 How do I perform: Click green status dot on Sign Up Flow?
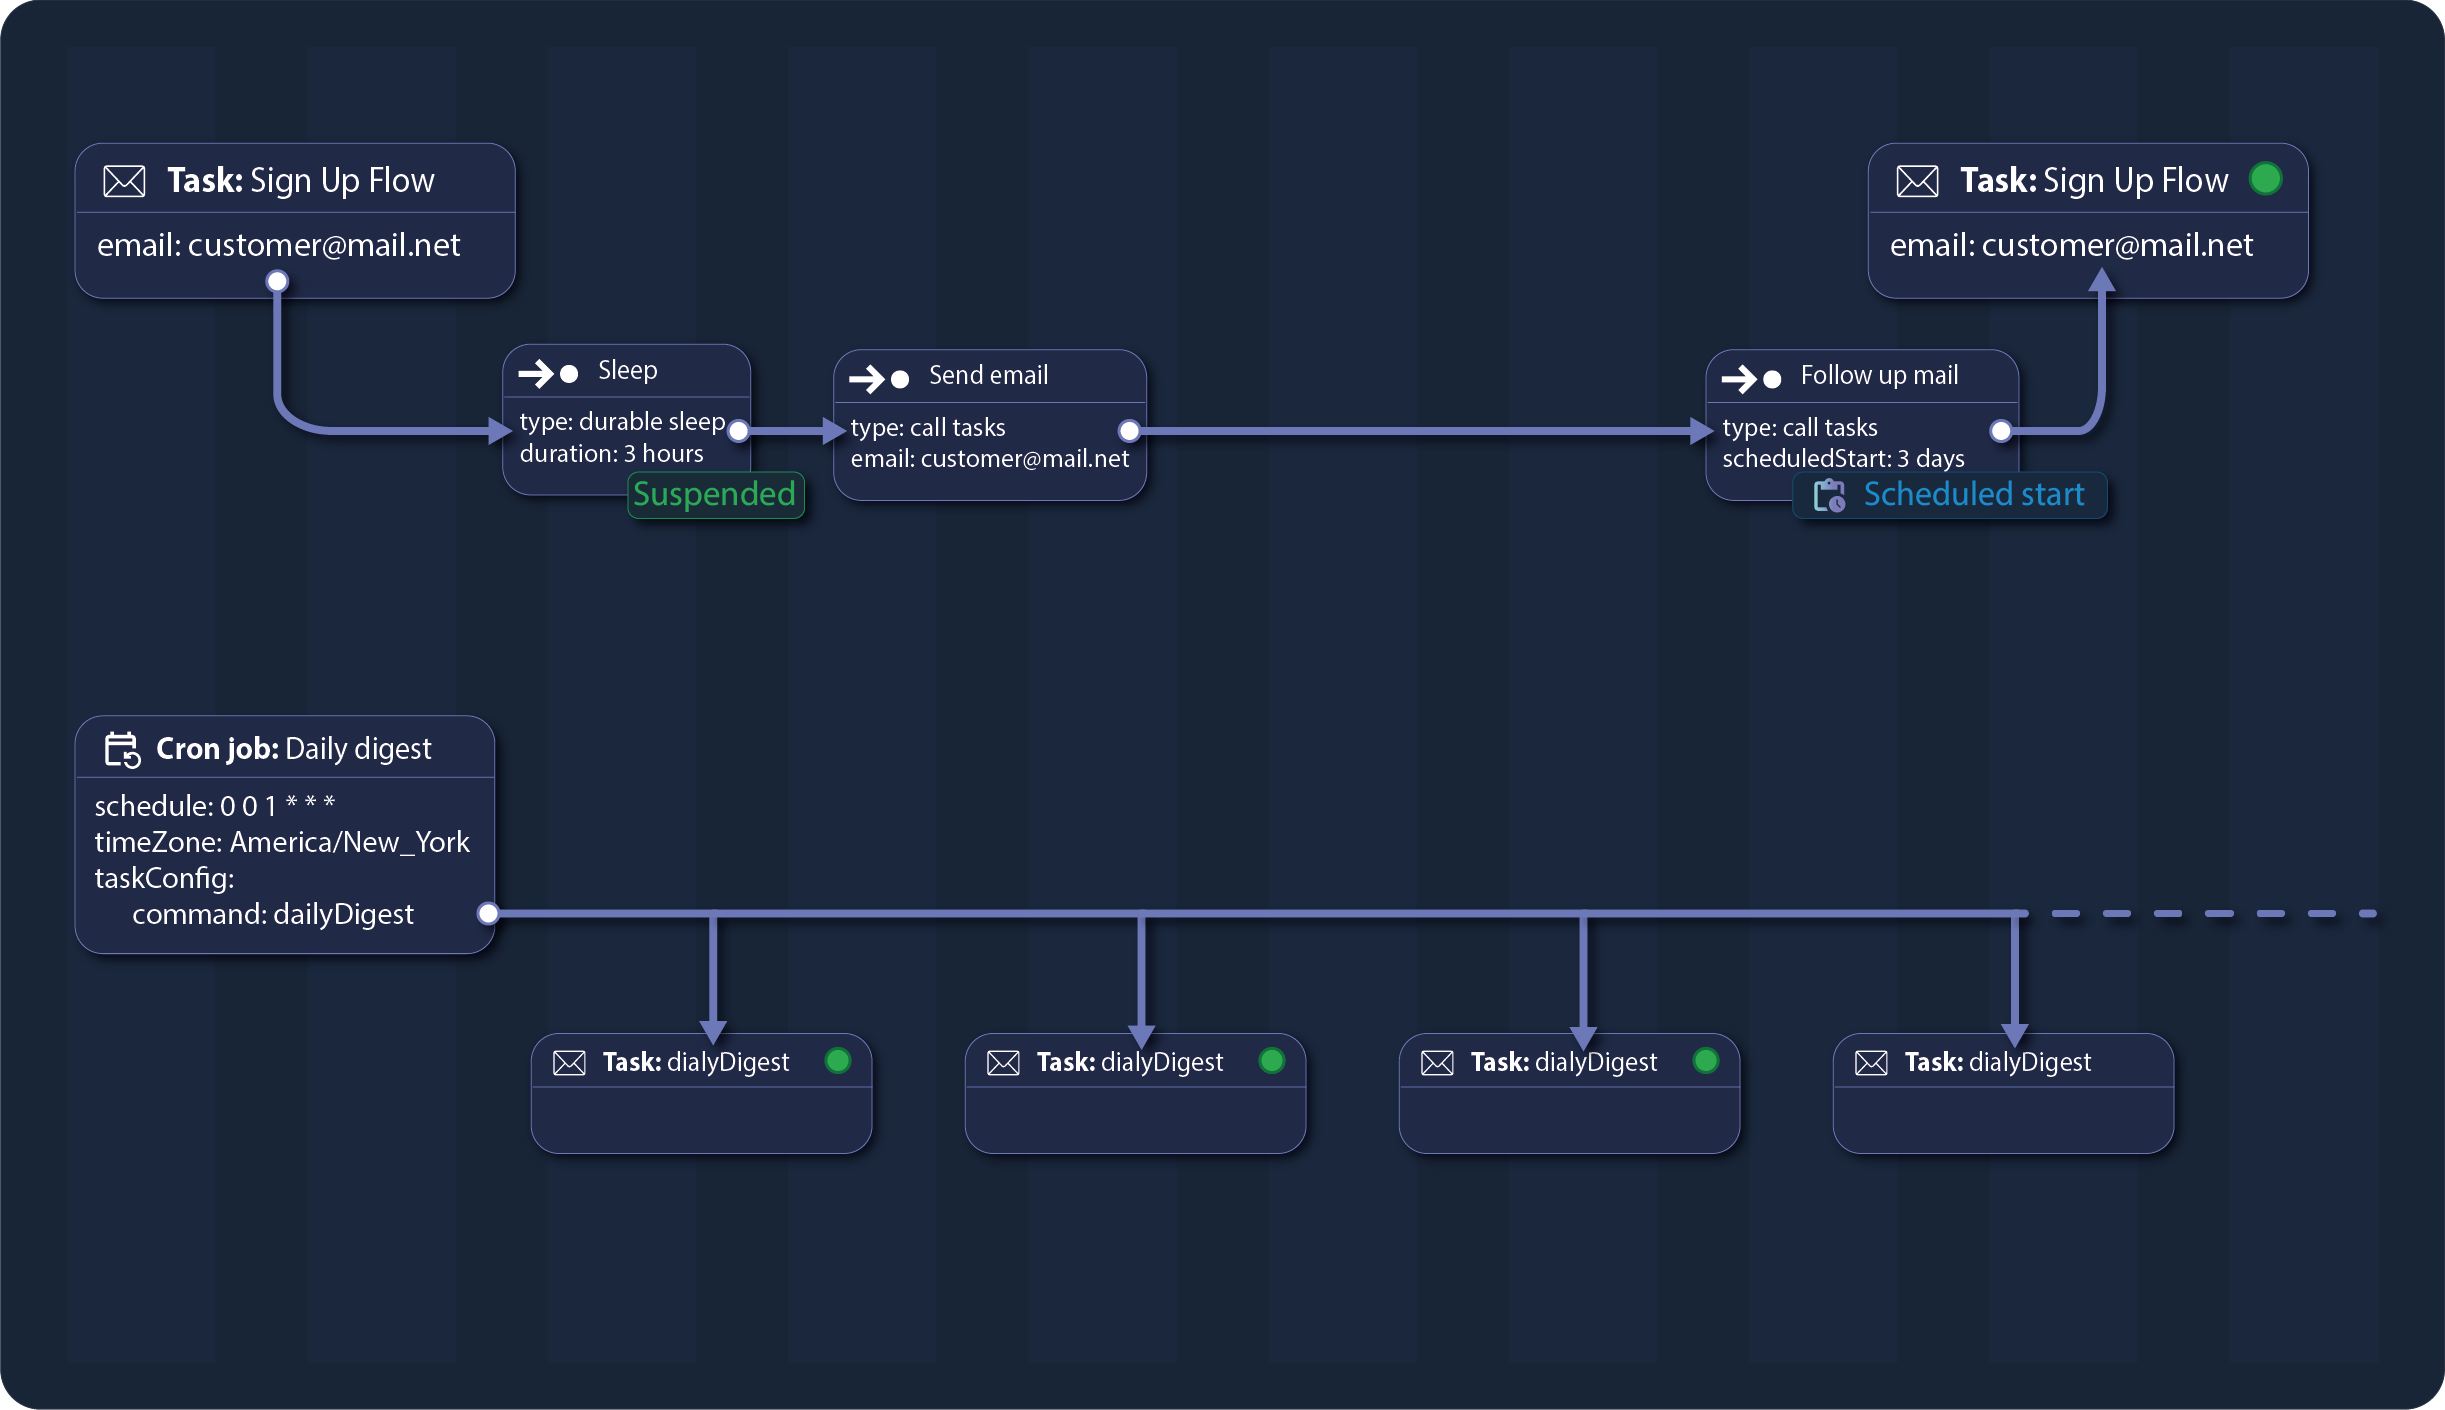pyautogui.click(x=2265, y=179)
